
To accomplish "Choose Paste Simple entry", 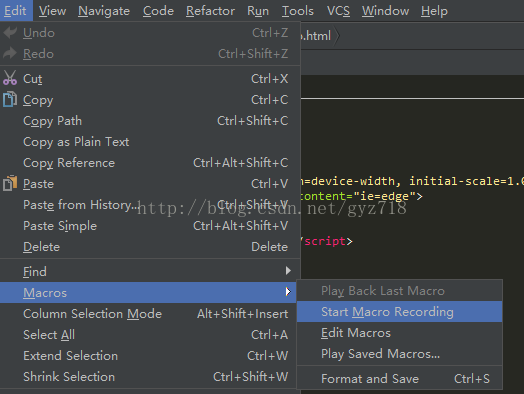I will coord(150,226).
